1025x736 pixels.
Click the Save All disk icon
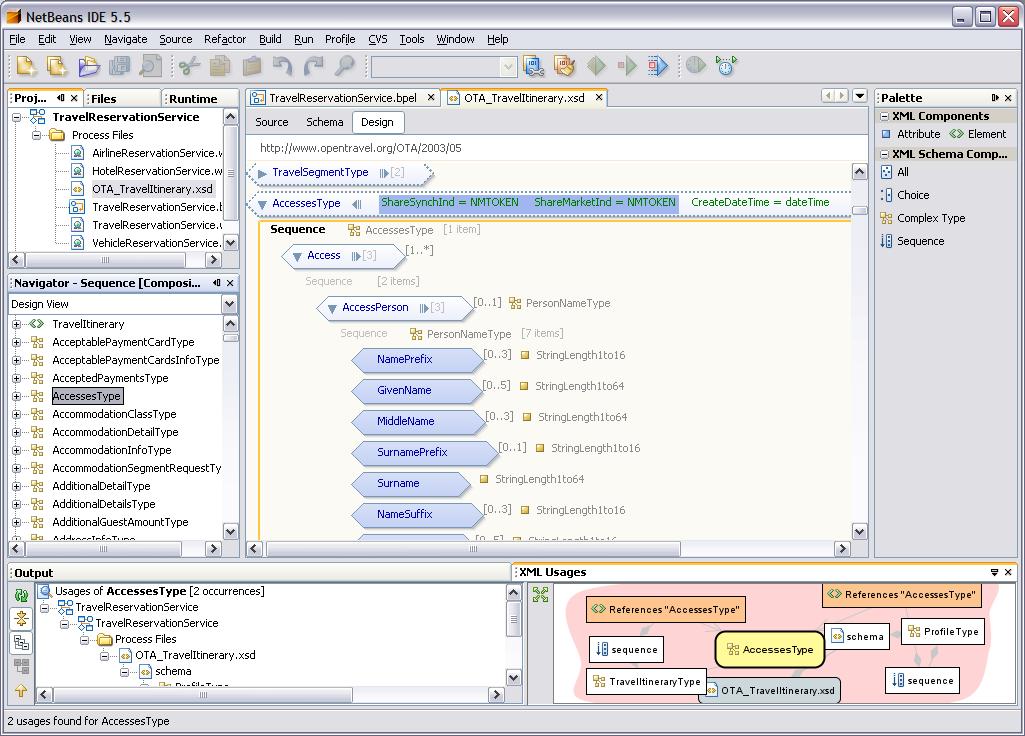tap(120, 66)
